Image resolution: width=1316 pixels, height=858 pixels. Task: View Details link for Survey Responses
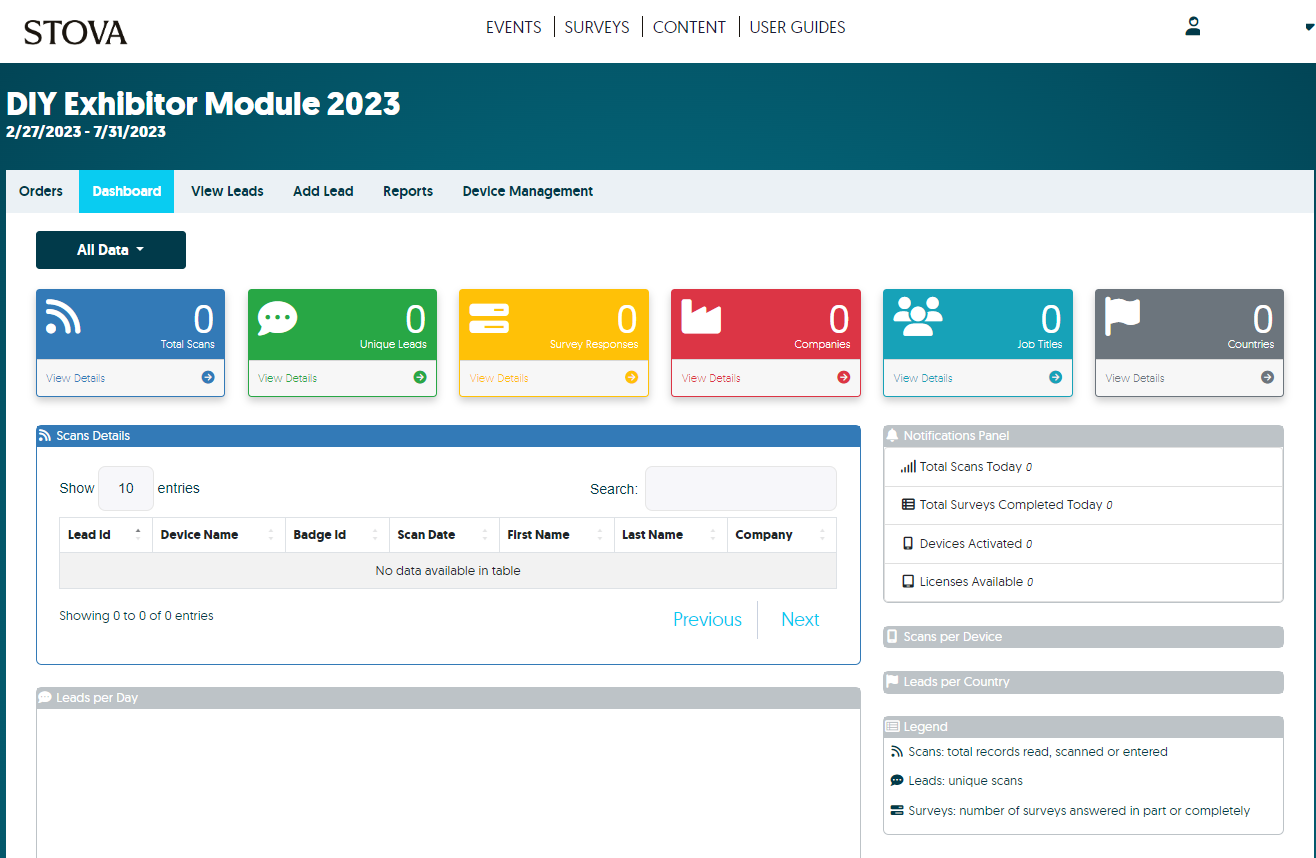499,378
